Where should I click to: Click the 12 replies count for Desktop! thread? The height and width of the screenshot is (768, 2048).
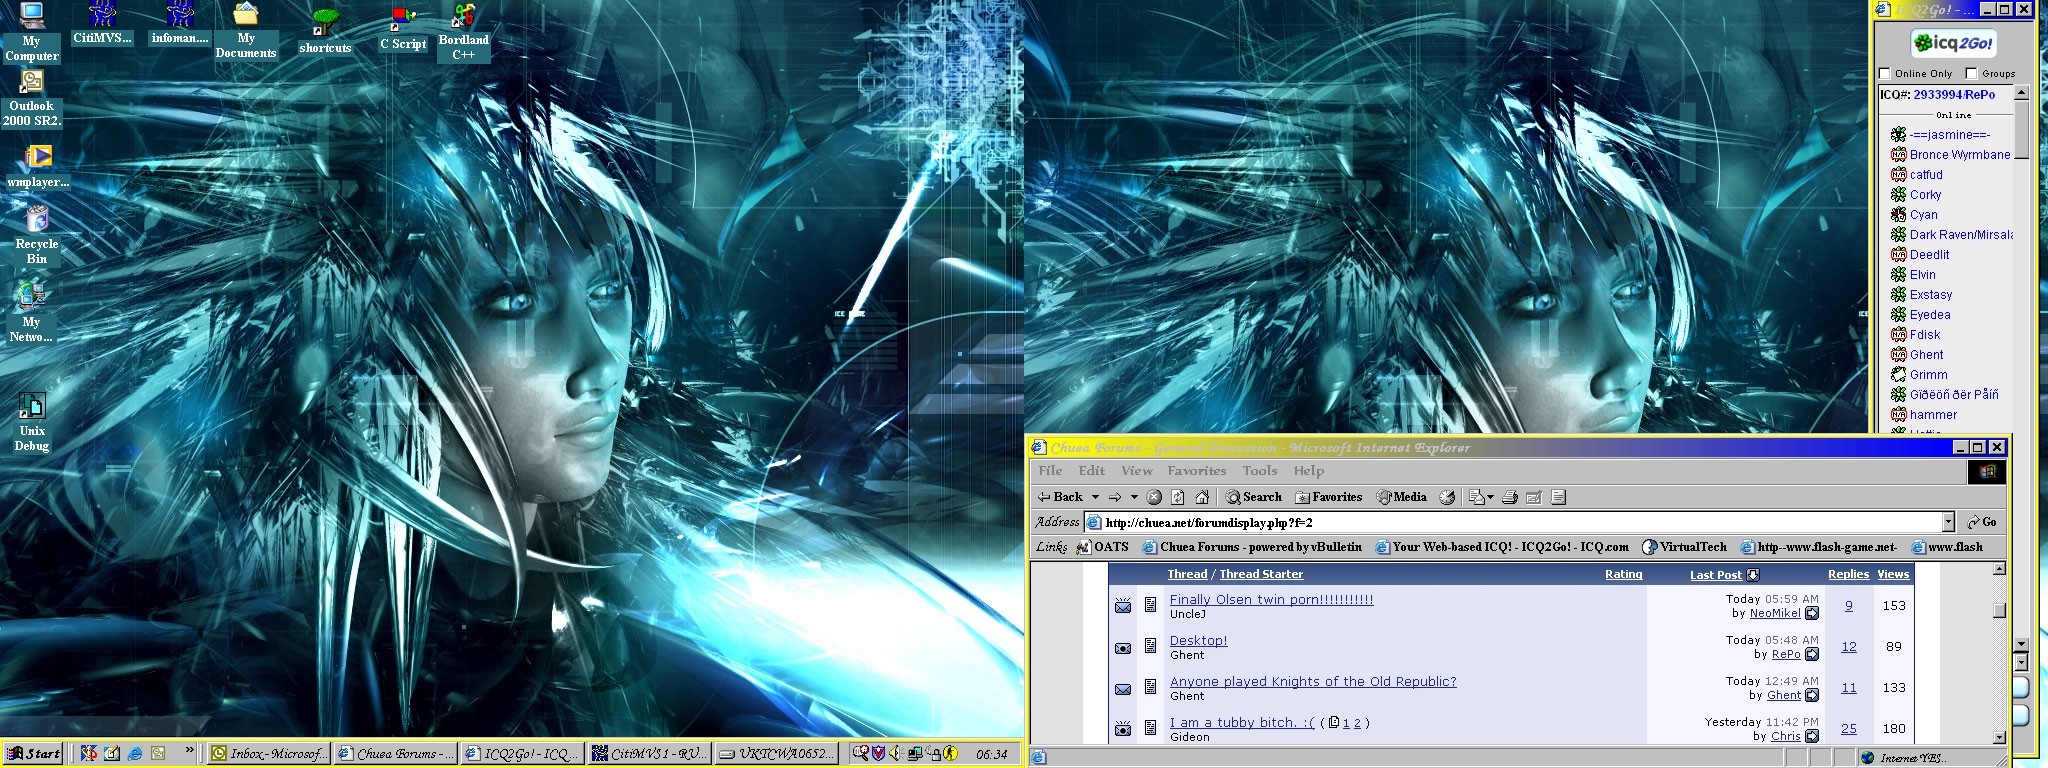[x=1849, y=647]
